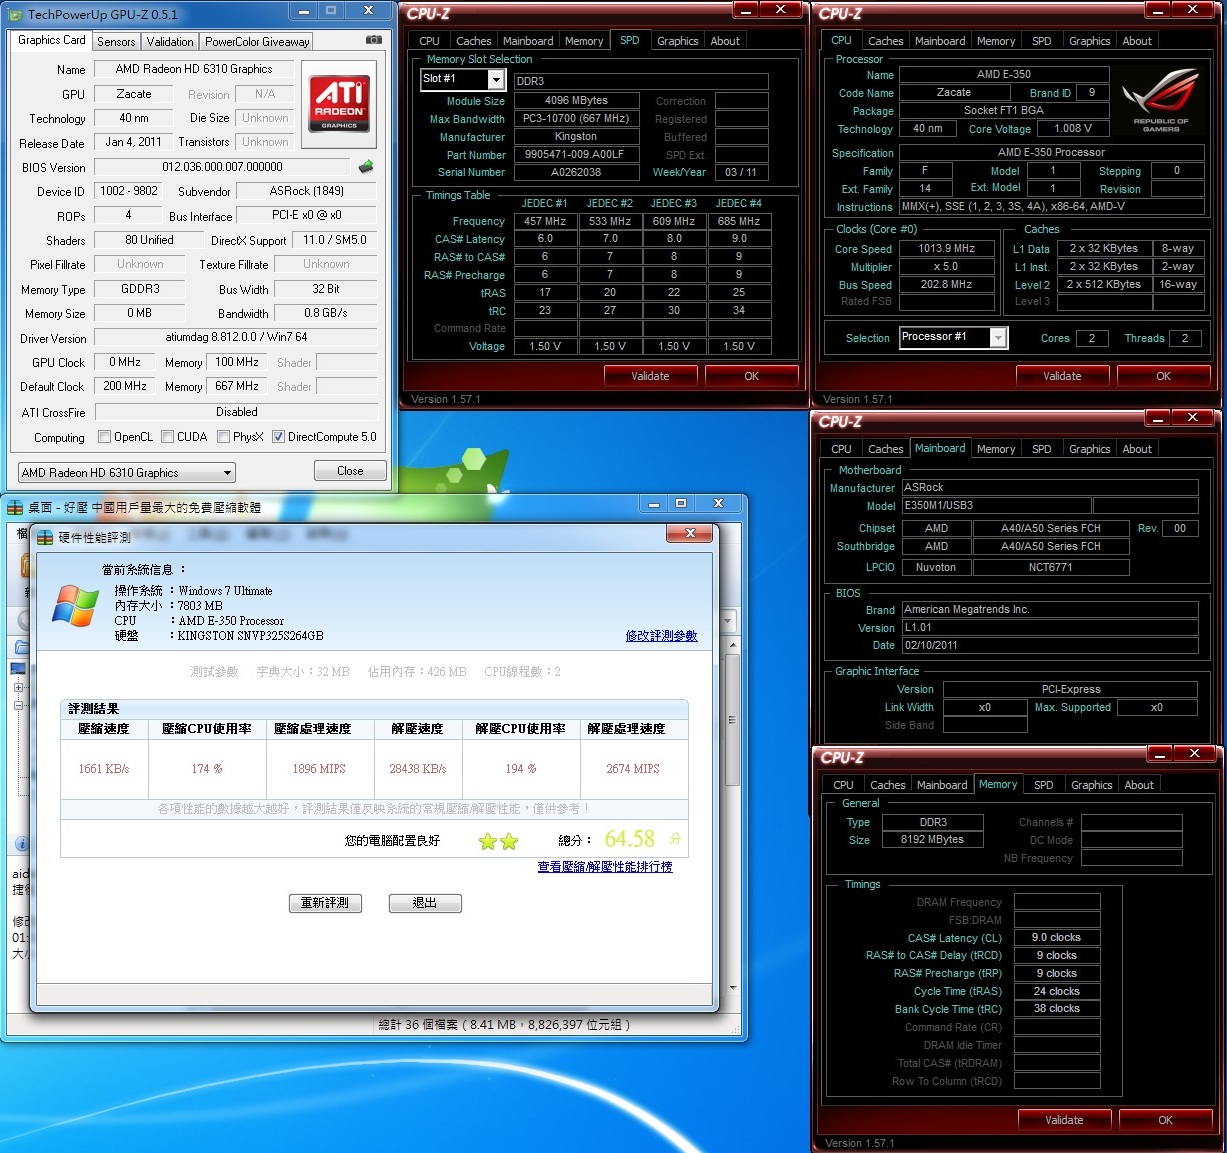Image resolution: width=1227 pixels, height=1153 pixels.
Task: Open Caches tab in CPU-Z Memory window
Action: pyautogui.click(x=887, y=785)
